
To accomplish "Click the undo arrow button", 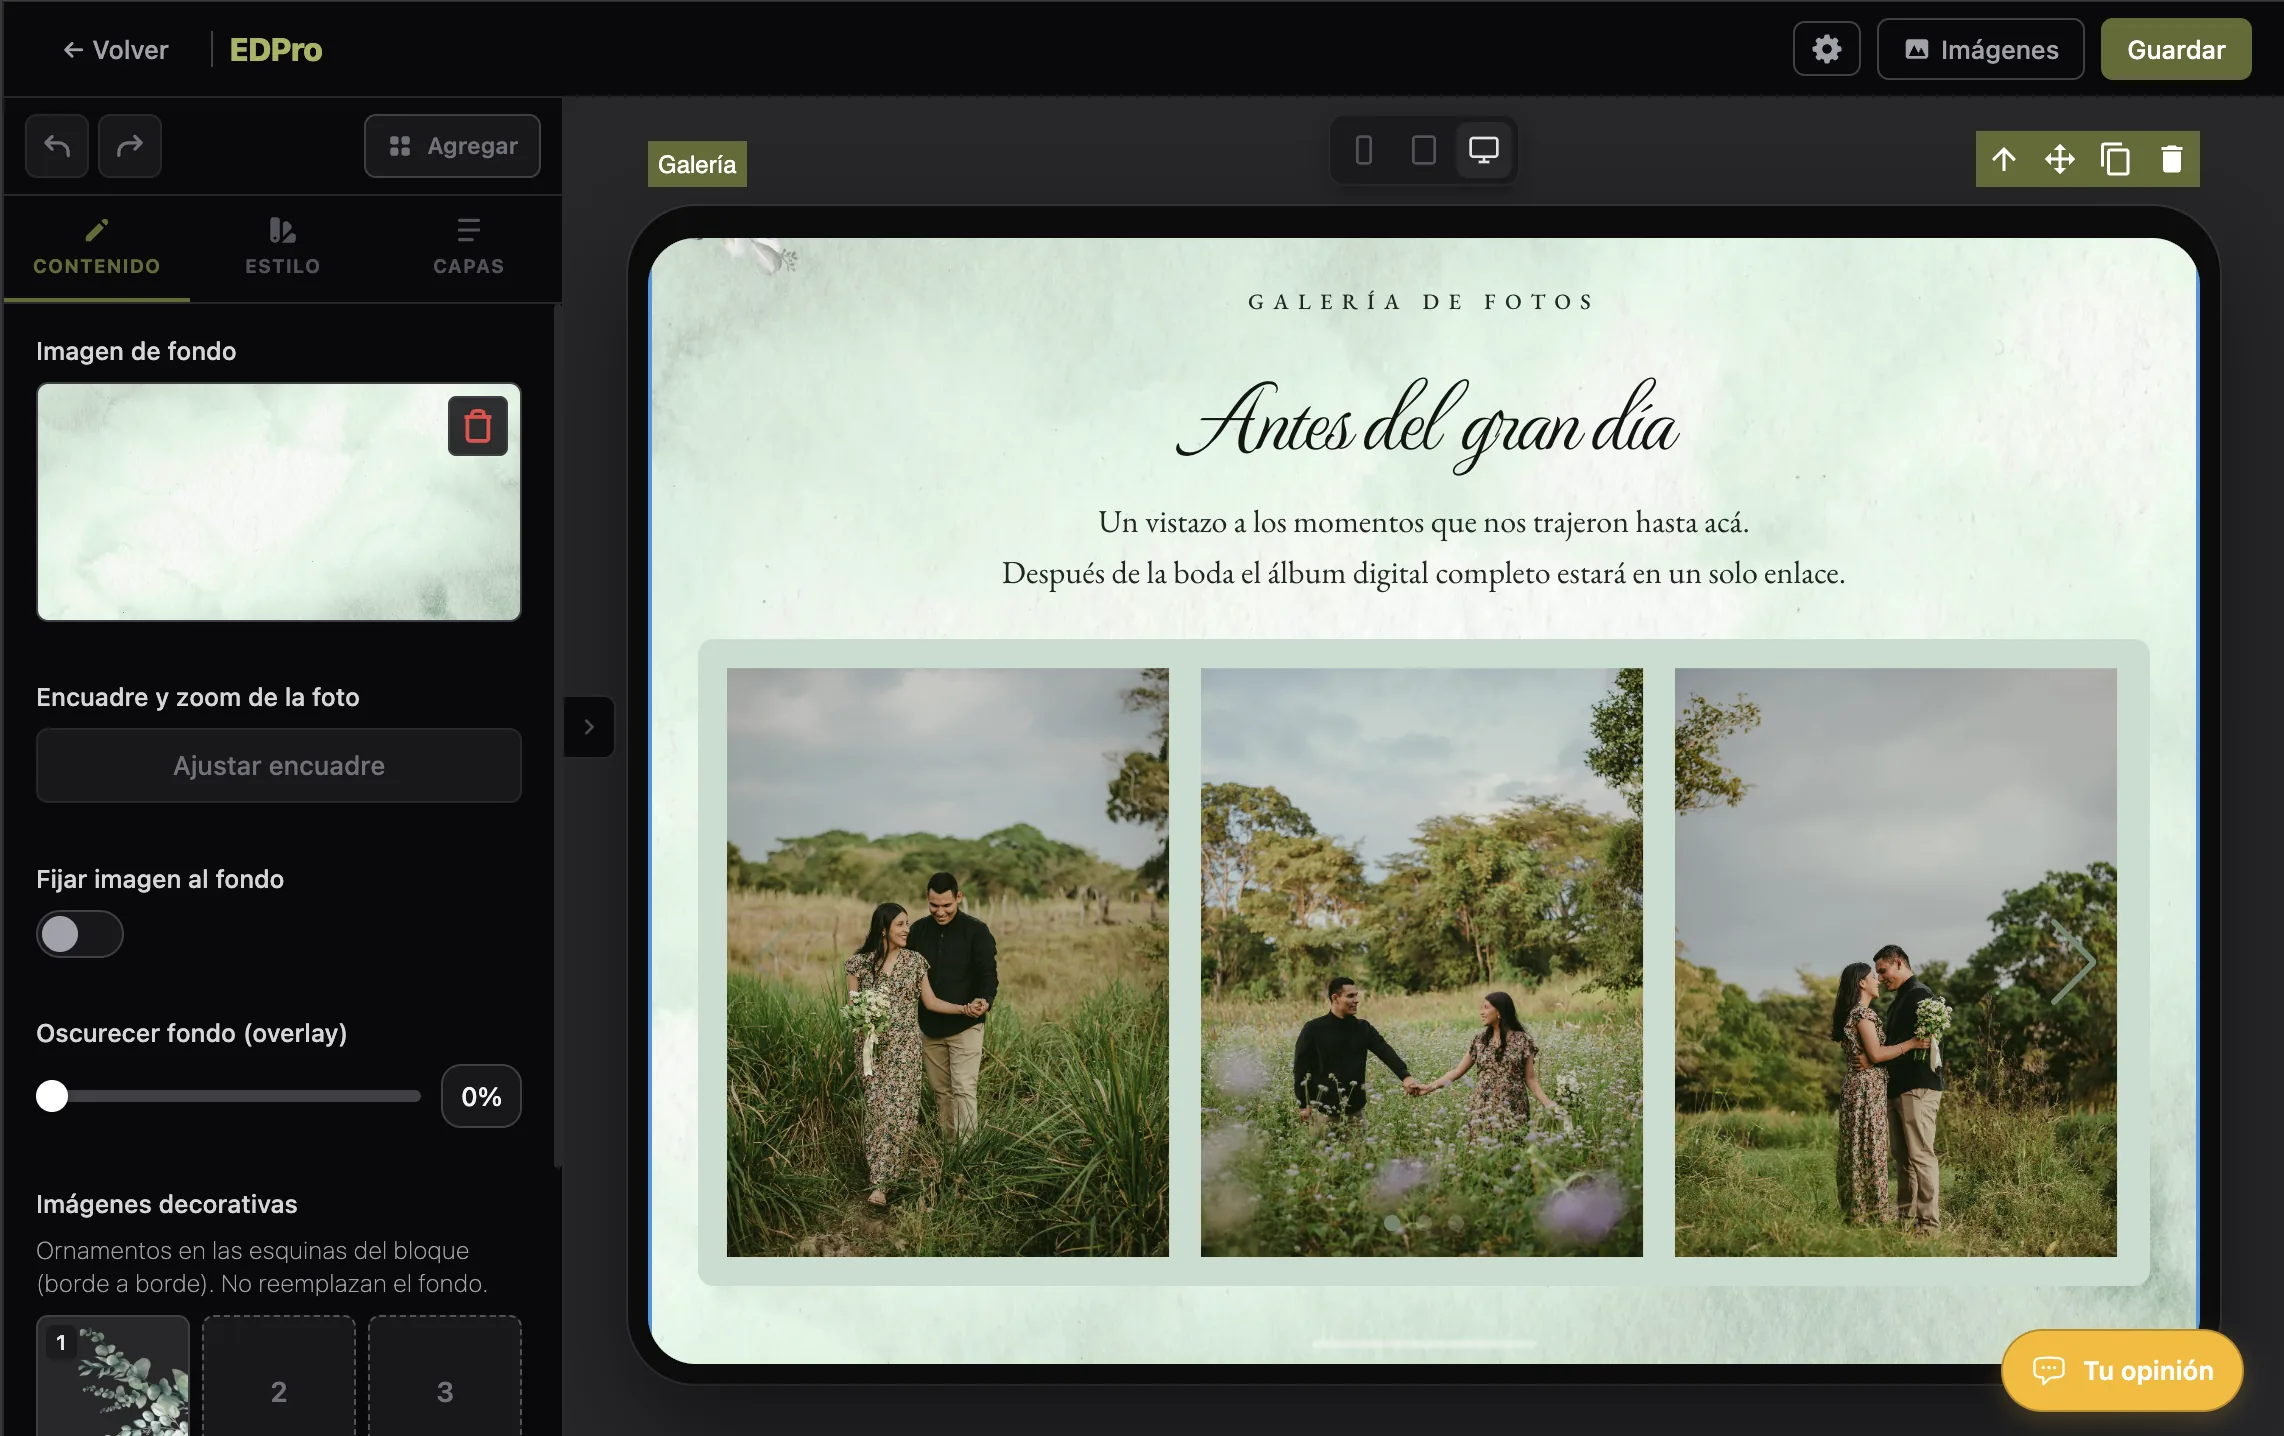I will [x=57, y=146].
